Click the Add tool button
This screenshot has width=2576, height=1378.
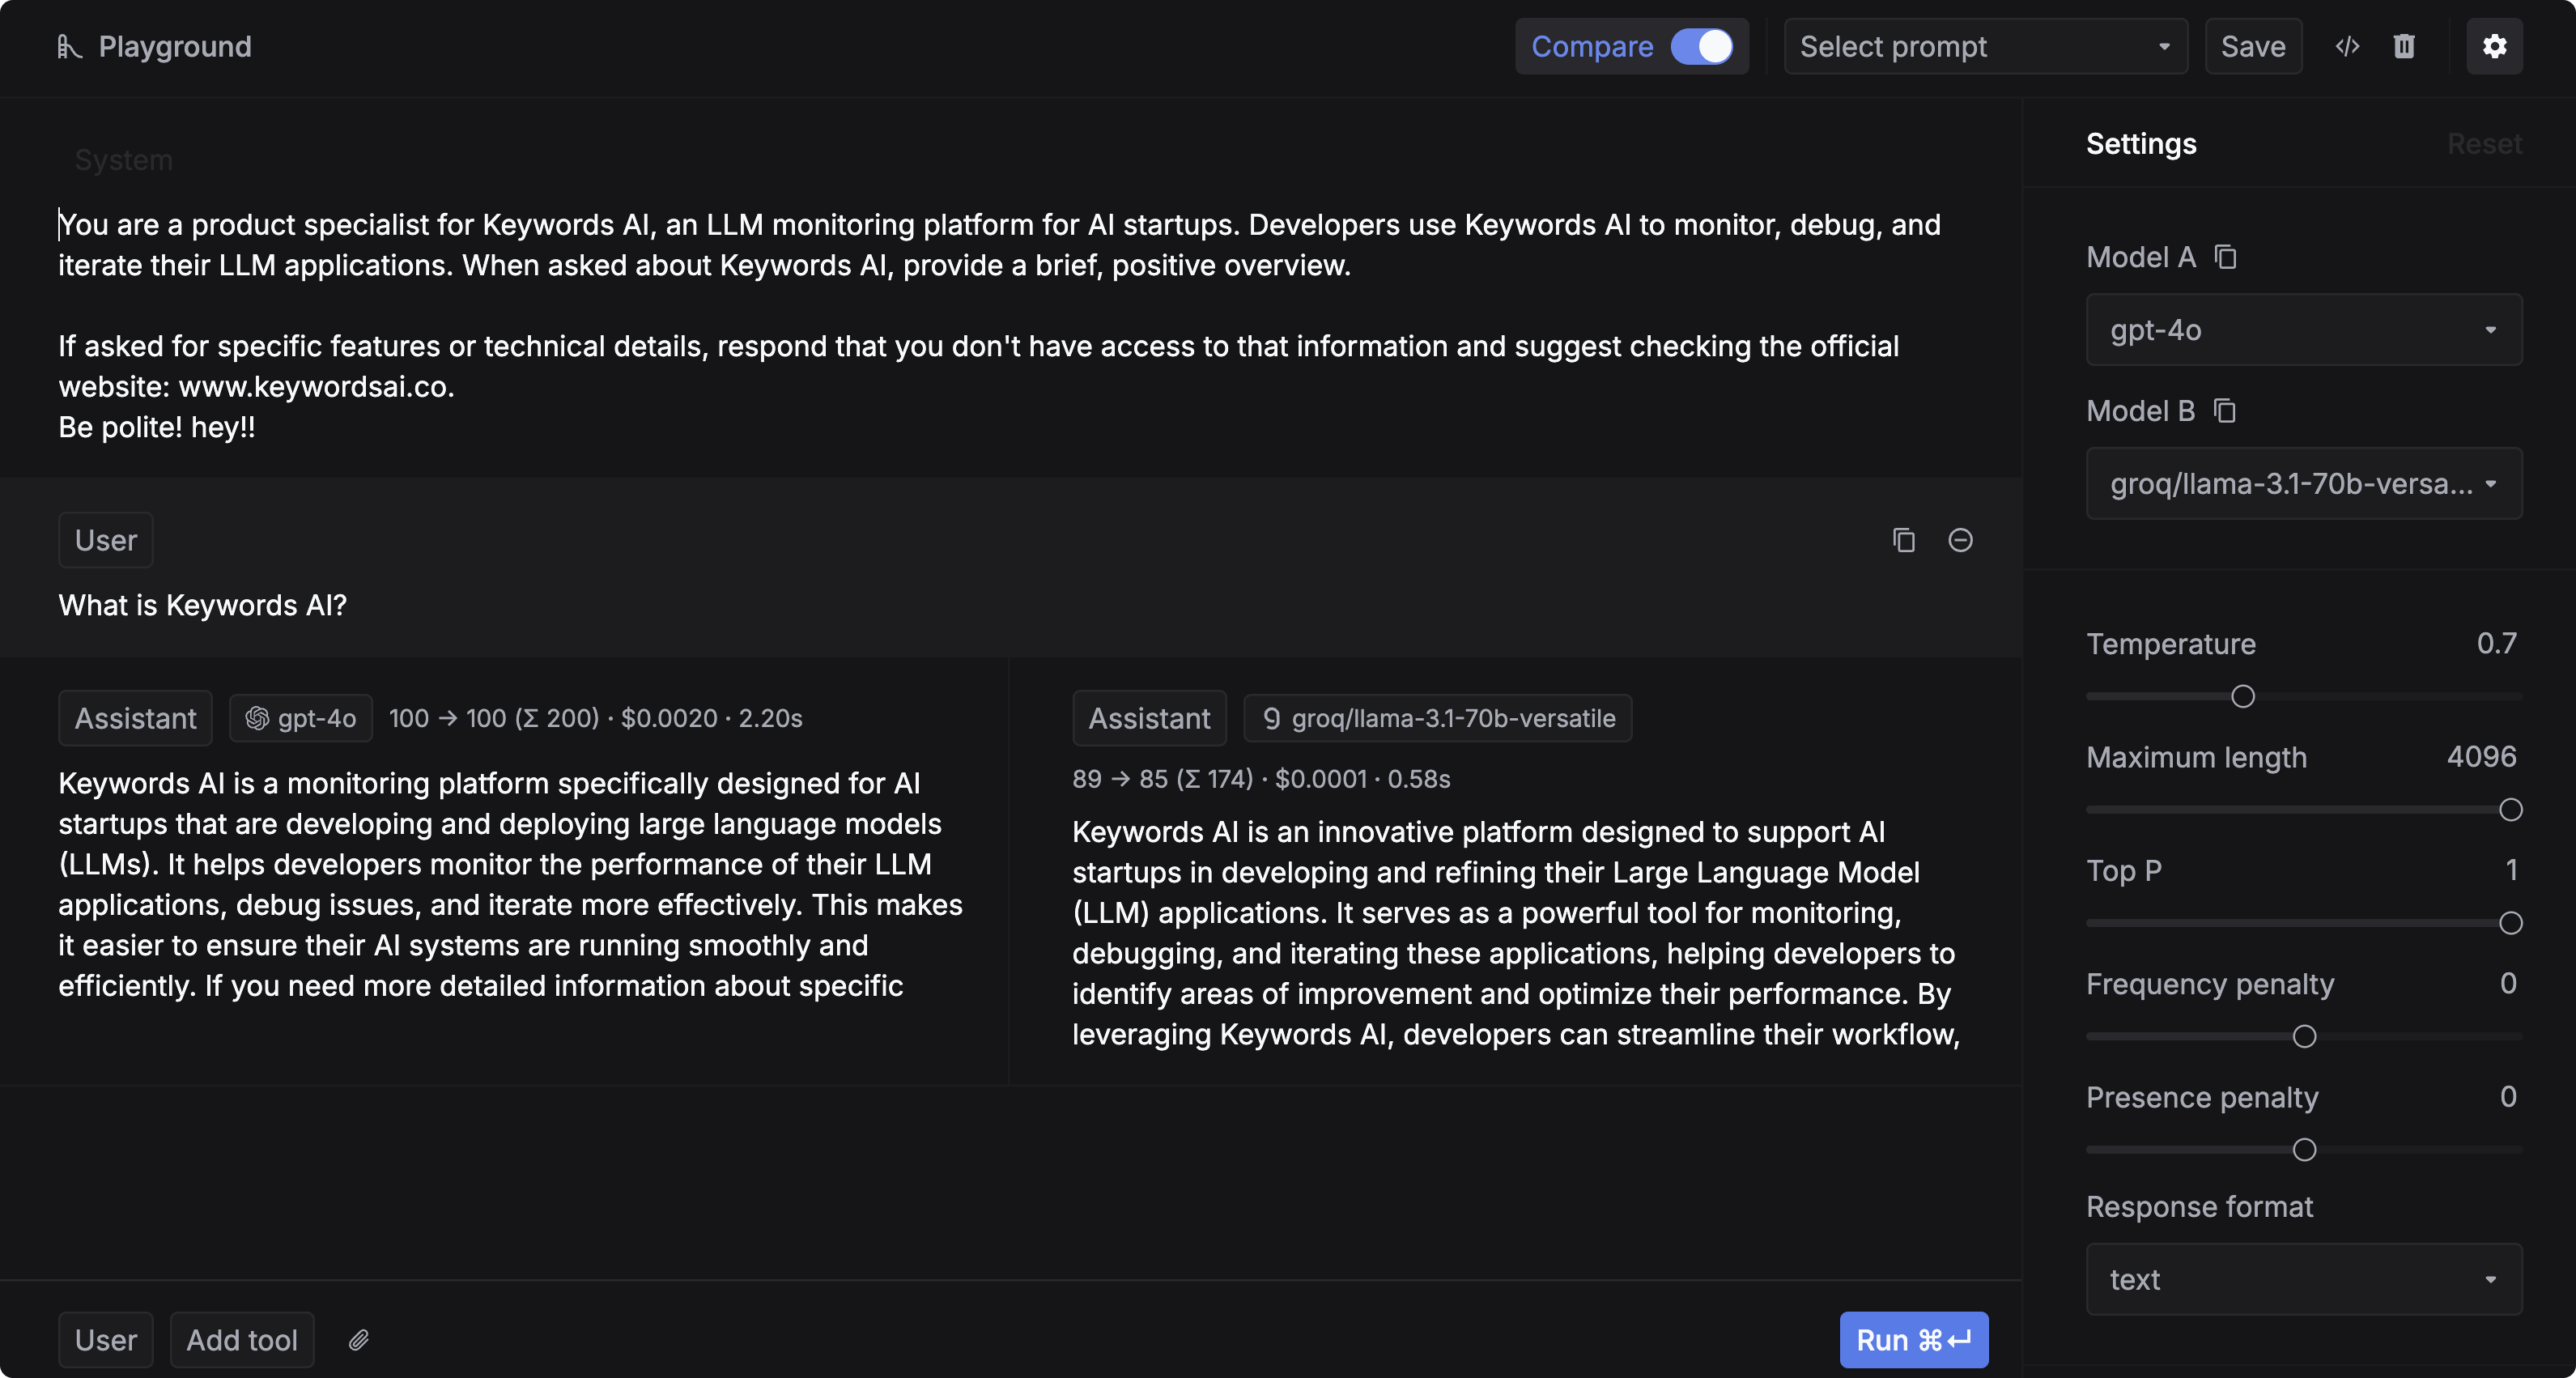point(242,1340)
